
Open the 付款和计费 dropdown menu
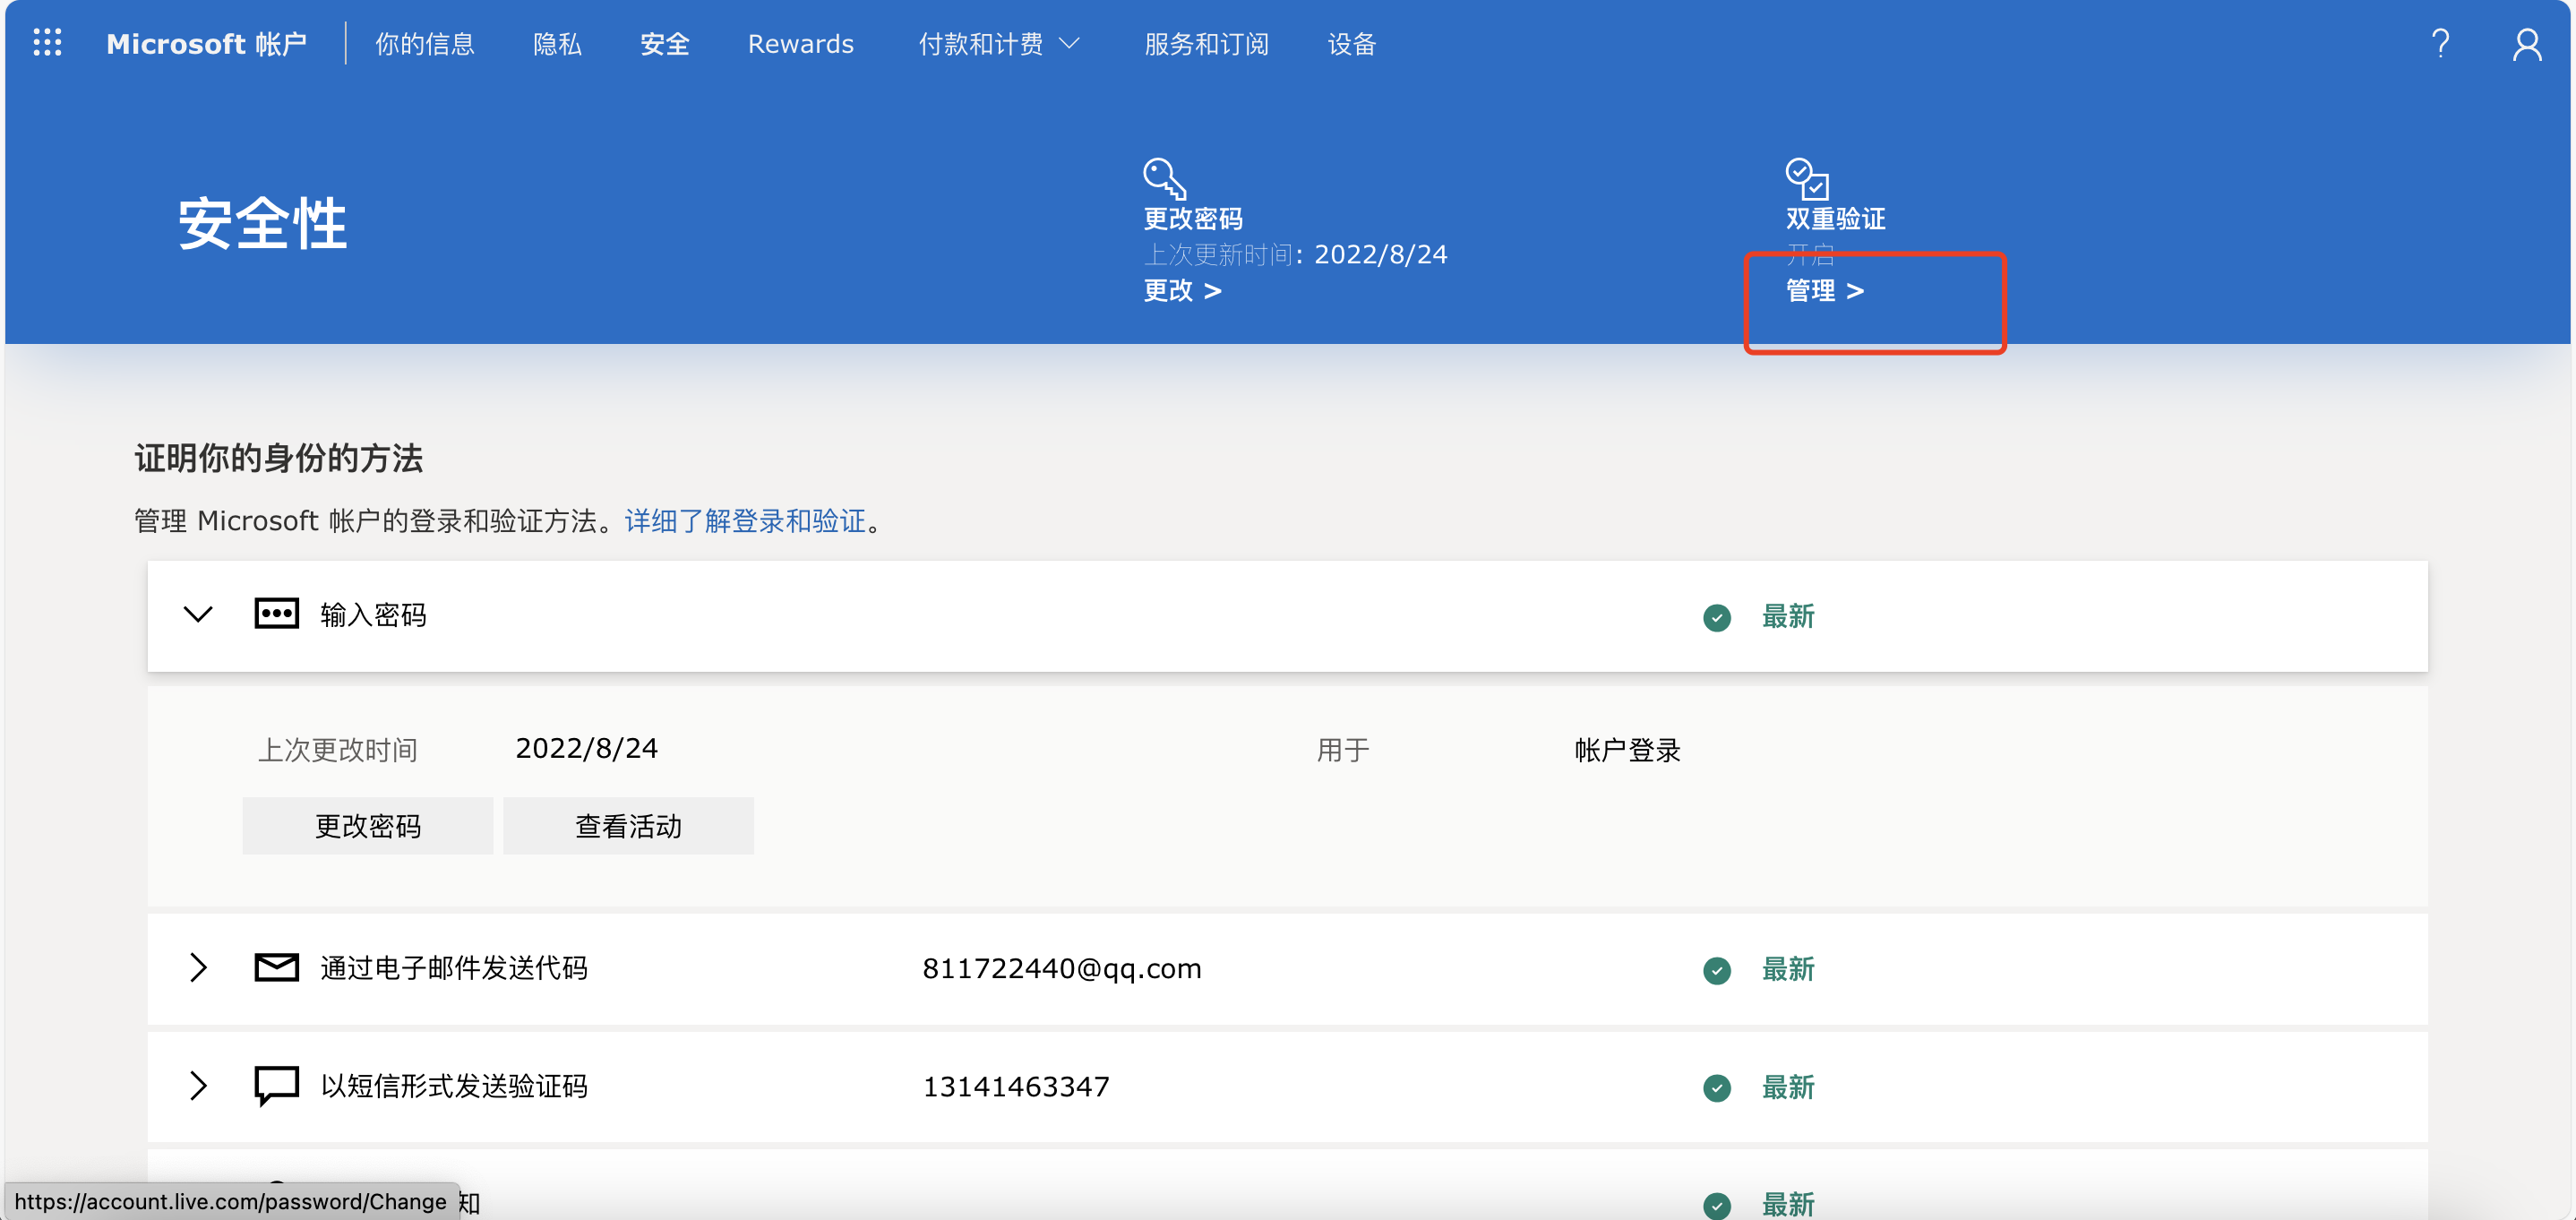pos(998,44)
